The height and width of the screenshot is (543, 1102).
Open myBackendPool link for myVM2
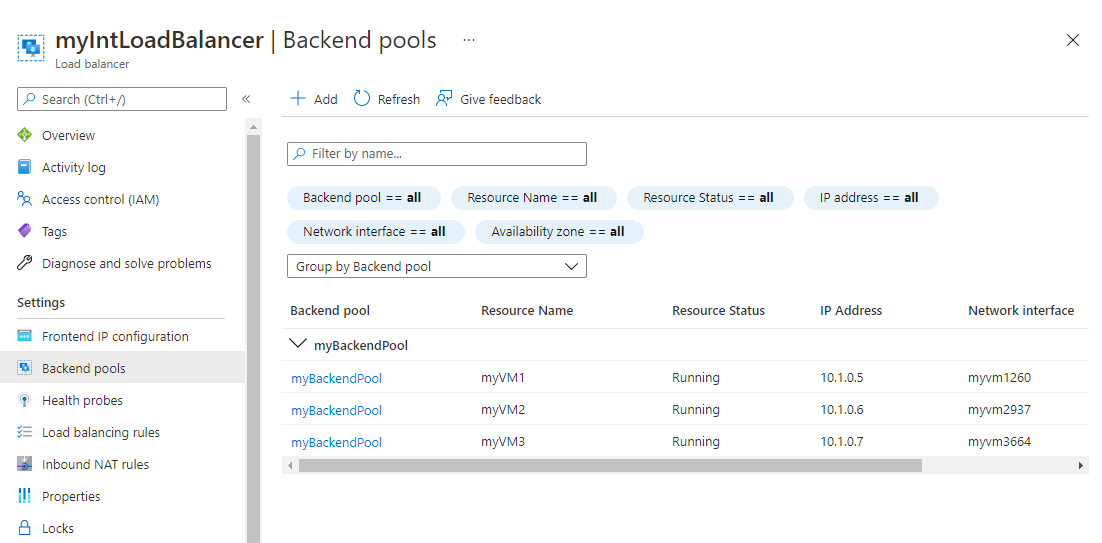point(336,410)
